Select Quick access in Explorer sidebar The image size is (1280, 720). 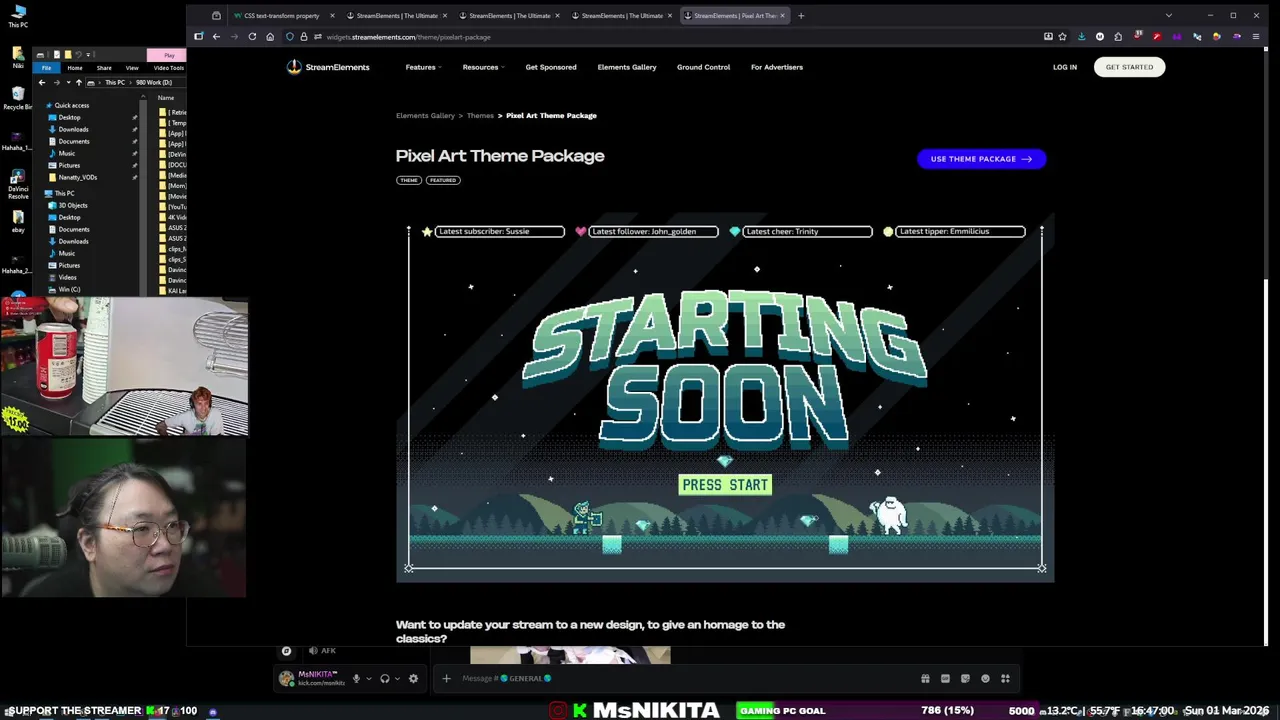(71, 106)
